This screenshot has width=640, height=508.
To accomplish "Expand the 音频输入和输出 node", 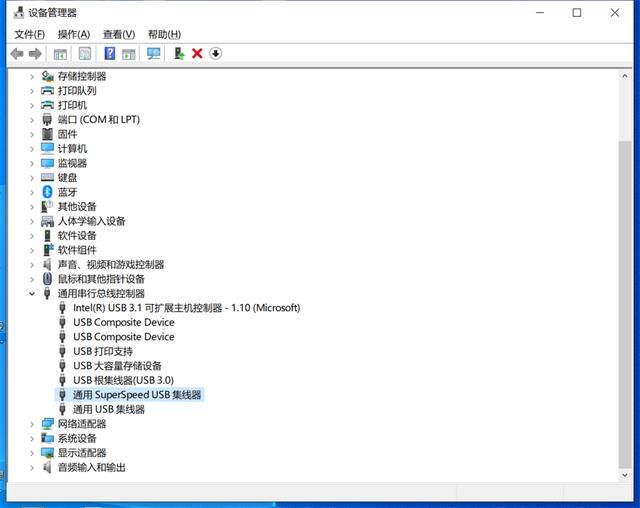I will pos(32,467).
